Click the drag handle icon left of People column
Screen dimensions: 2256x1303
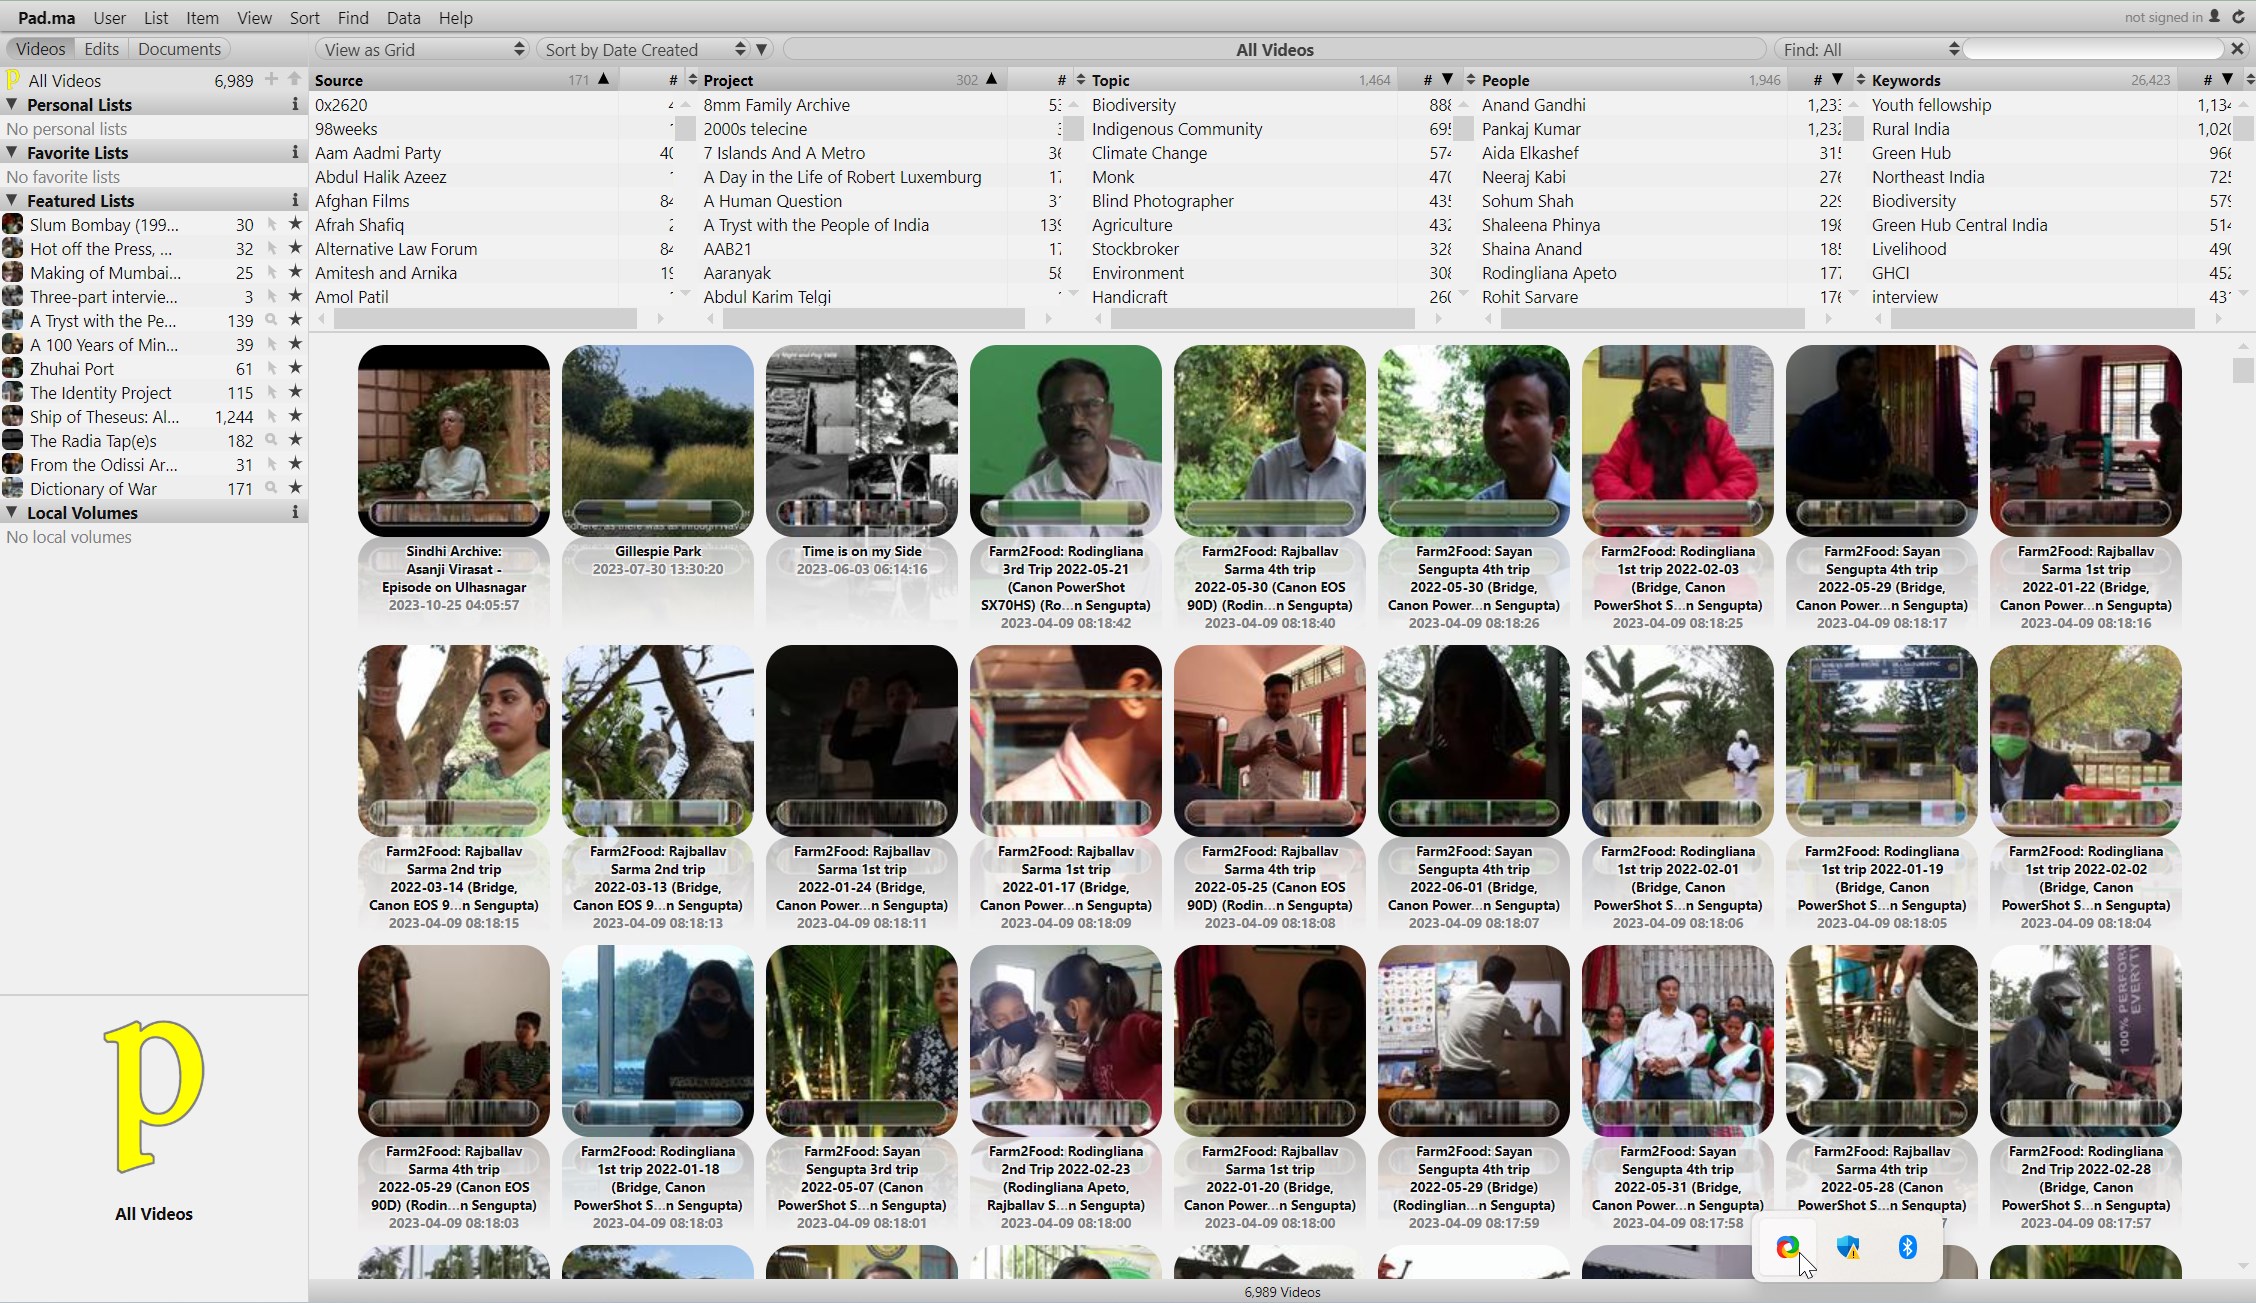coord(1471,79)
